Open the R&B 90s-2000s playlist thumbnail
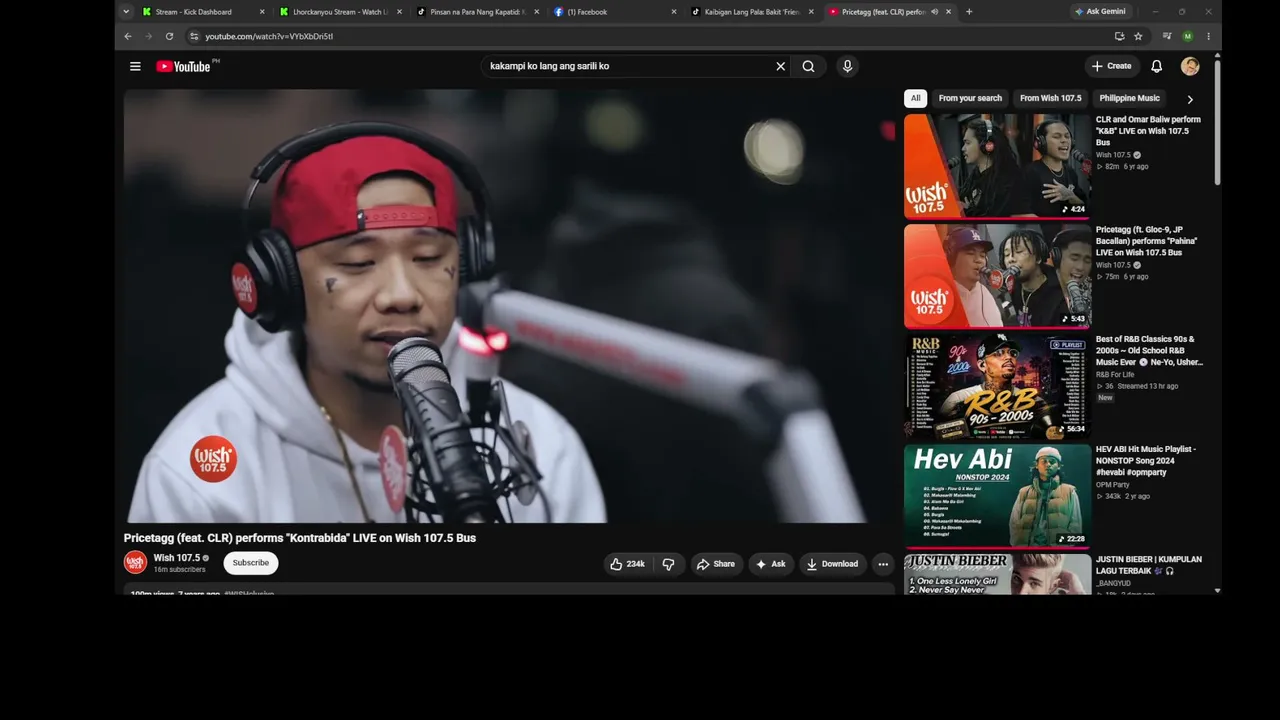This screenshot has height=720, width=1280. [997, 386]
